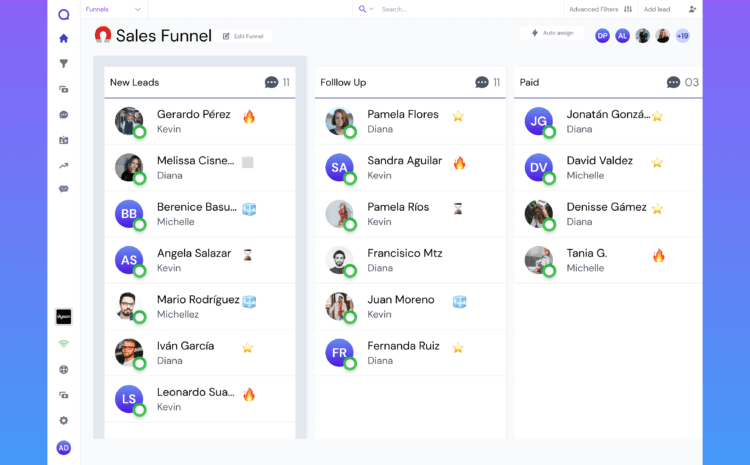Click the star tag on Iván García
This screenshot has width=750, height=465.
click(x=247, y=347)
